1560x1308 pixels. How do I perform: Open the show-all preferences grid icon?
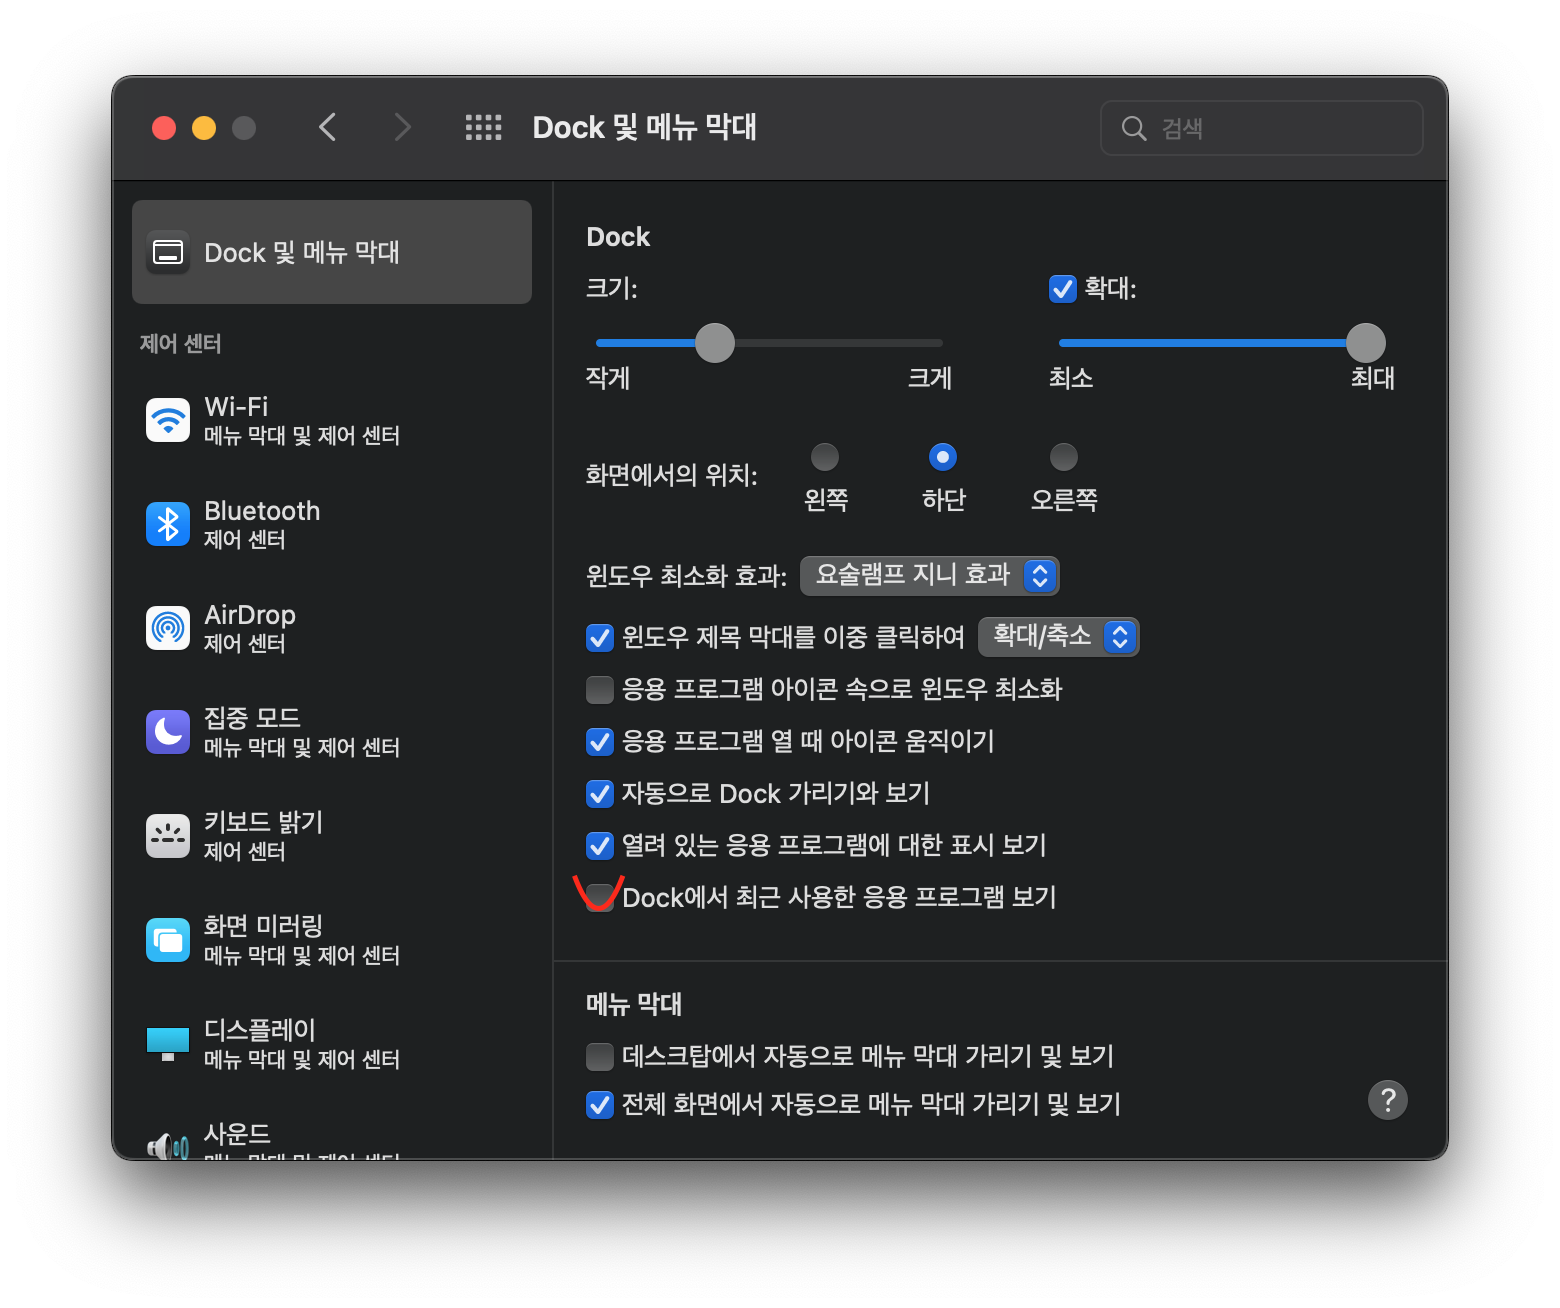point(484,127)
